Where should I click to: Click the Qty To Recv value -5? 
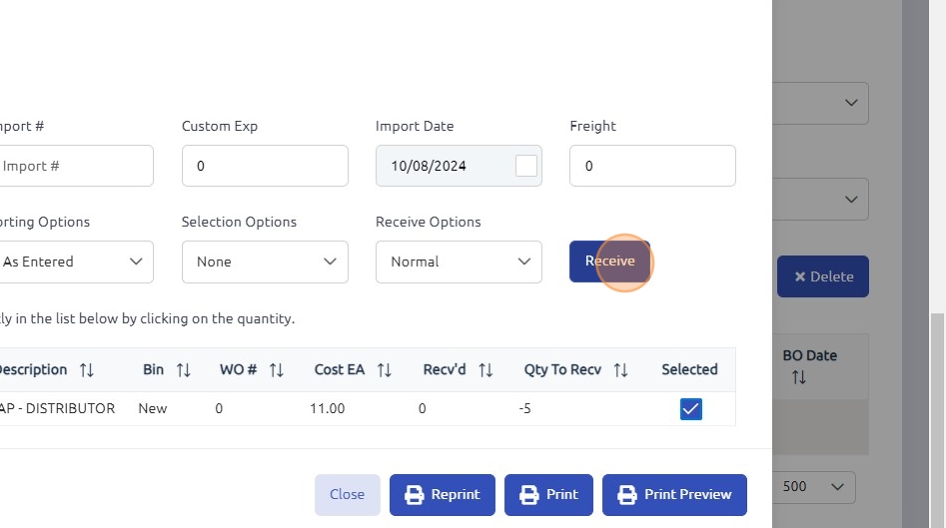pos(525,408)
